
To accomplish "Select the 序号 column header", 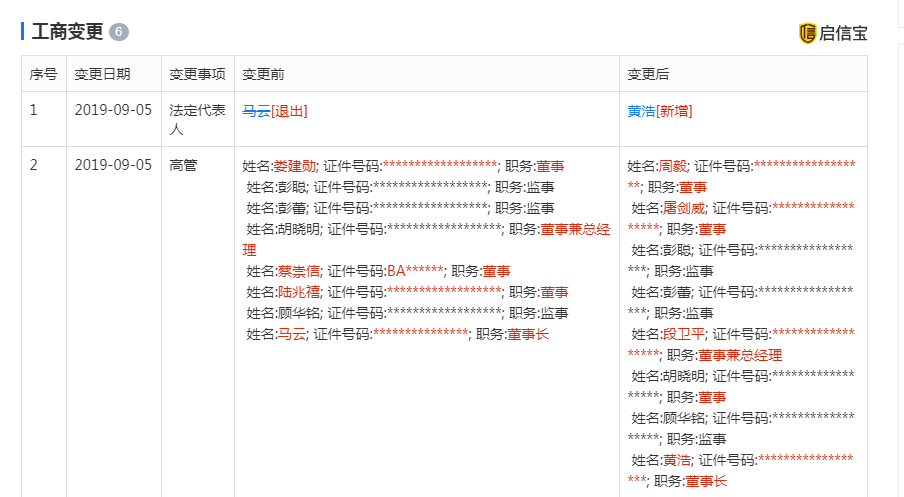I will coord(43,74).
